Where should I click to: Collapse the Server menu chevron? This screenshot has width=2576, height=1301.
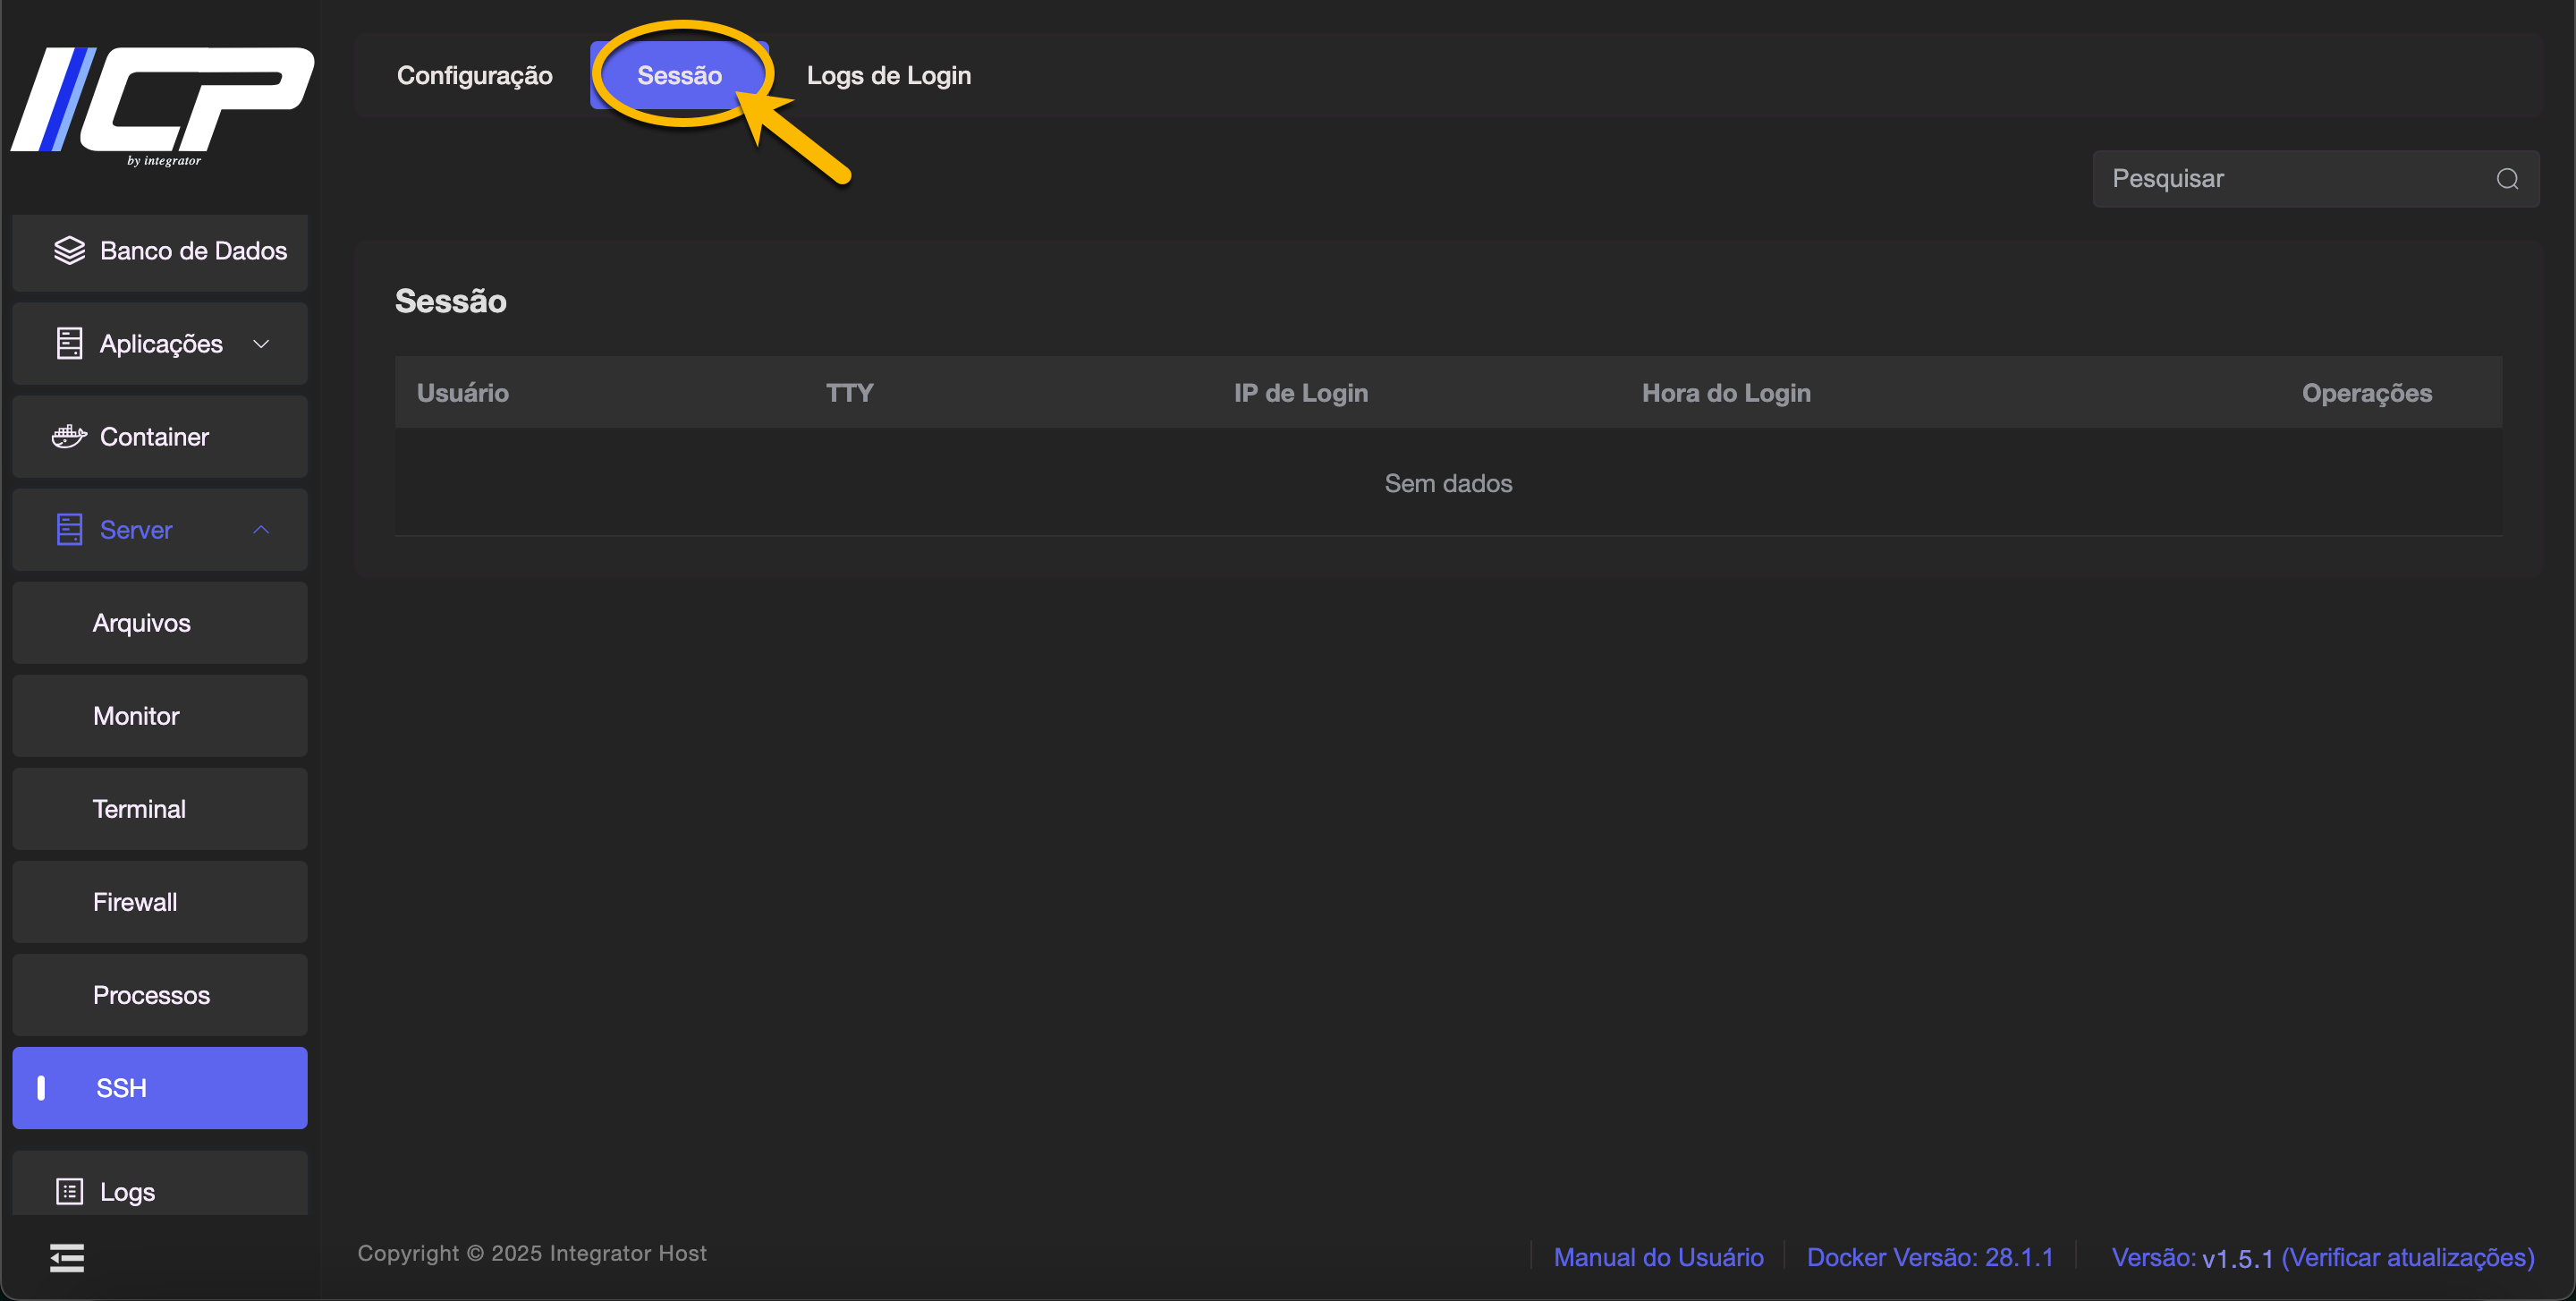[261, 530]
